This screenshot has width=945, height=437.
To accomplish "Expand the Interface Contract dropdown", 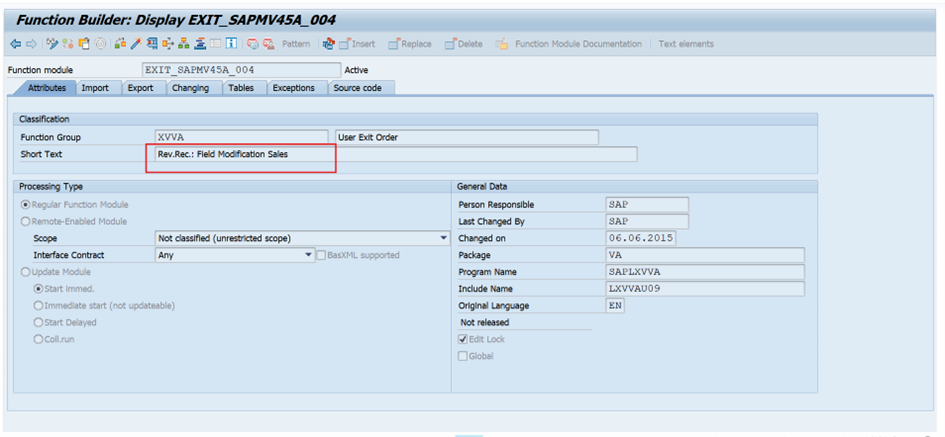I will coord(309,256).
